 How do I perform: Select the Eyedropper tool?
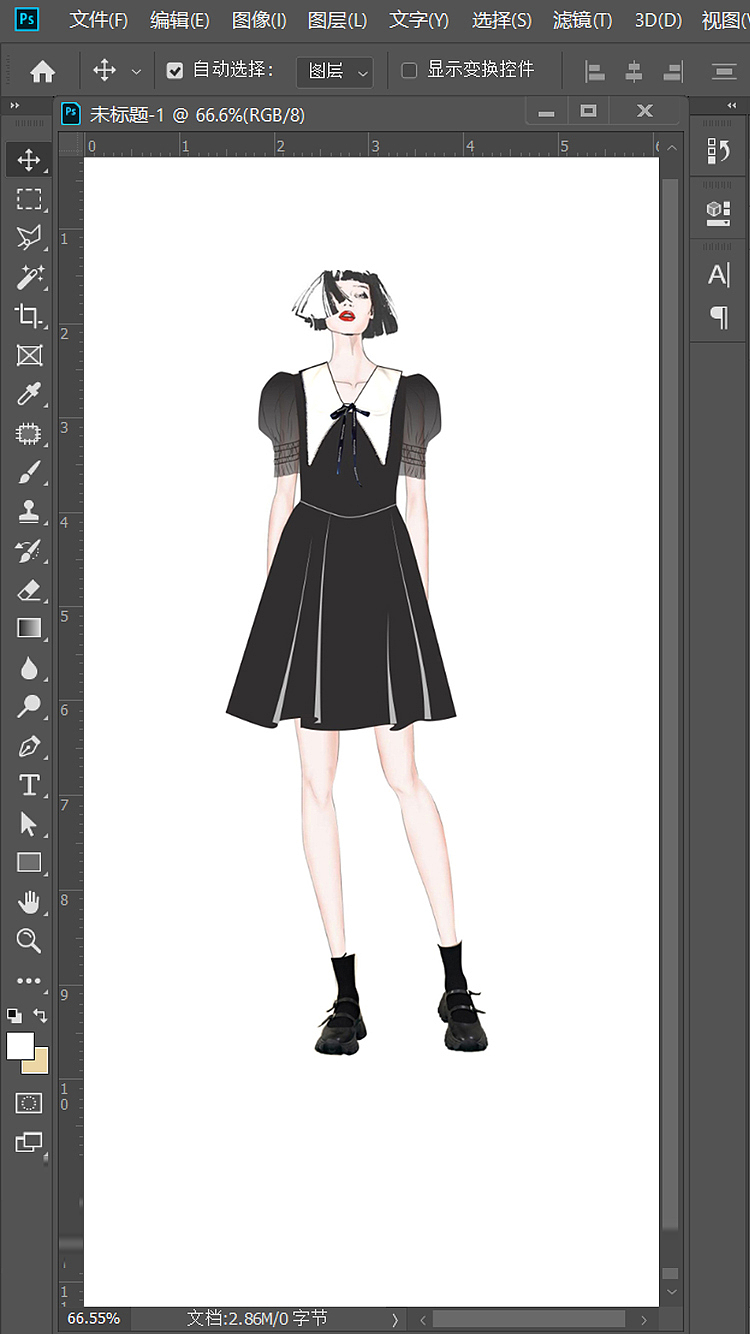(29, 394)
